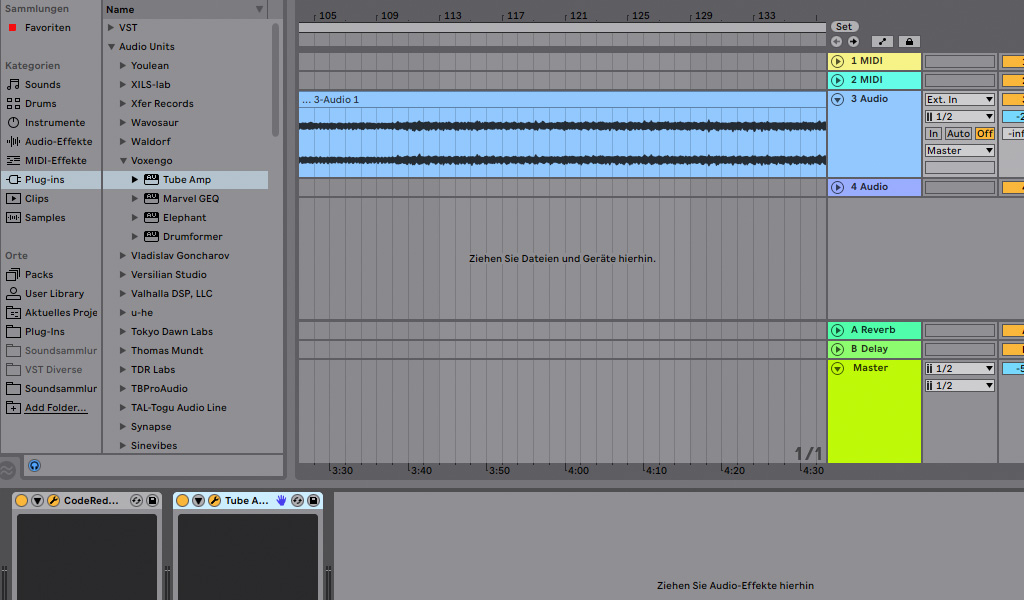1024x600 pixels.
Task: Click the blue hand icon on Tube A... device
Action: point(281,501)
